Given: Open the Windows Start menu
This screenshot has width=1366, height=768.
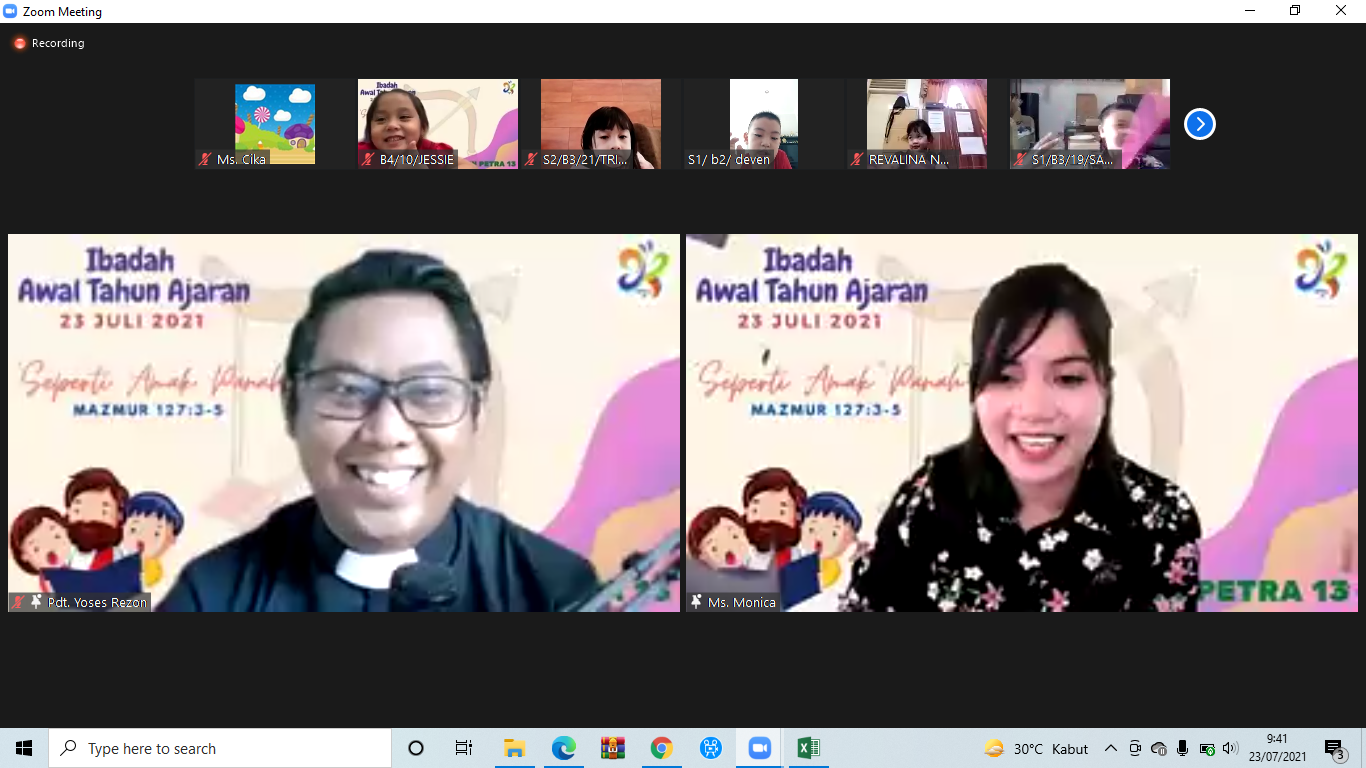Looking at the screenshot, I should tap(24, 748).
